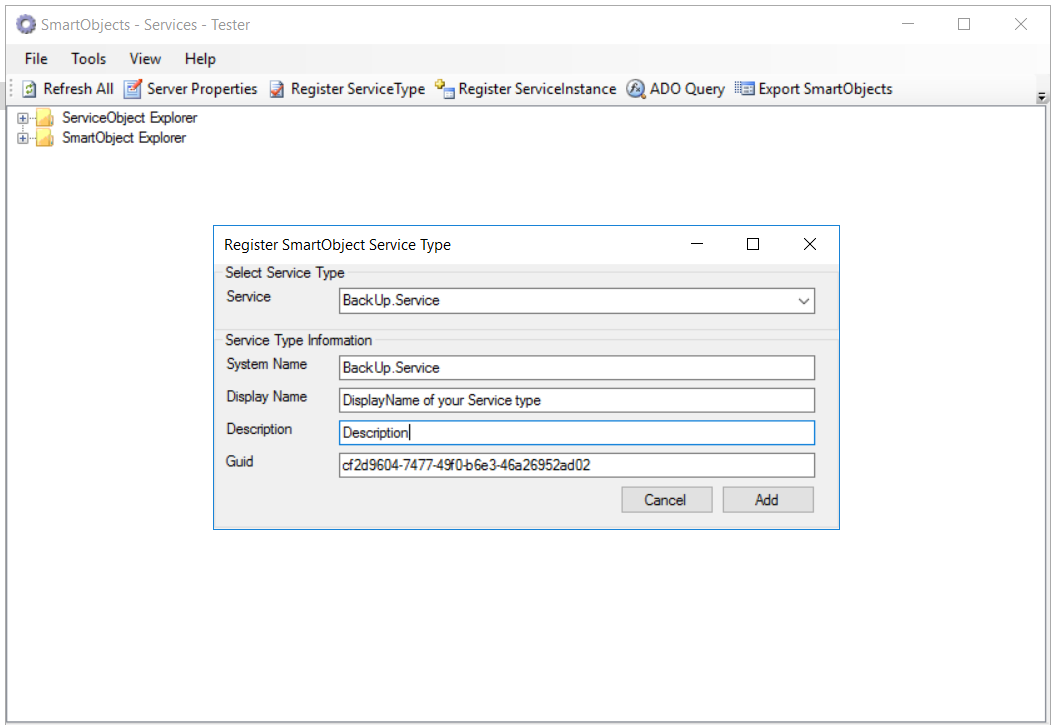Click into the Display Name text field
Viewport: 1052px width, 725px height.
[576, 400]
